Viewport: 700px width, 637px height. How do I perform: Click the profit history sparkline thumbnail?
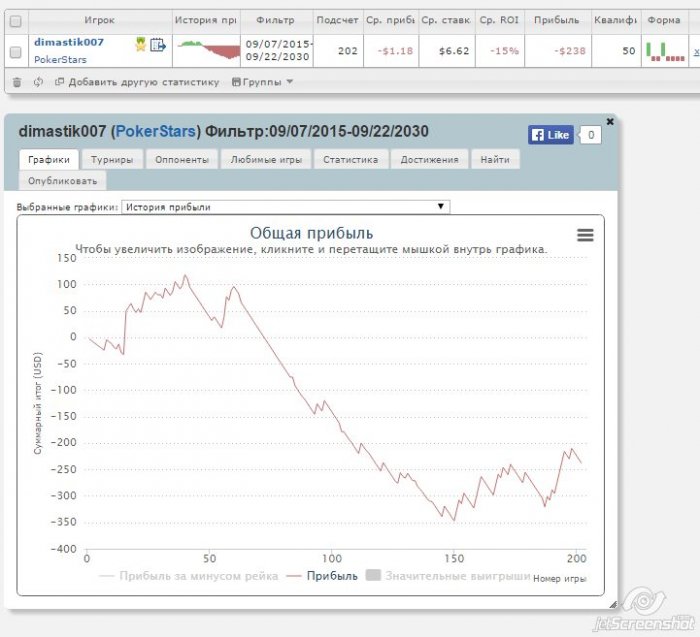pyautogui.click(x=208, y=50)
